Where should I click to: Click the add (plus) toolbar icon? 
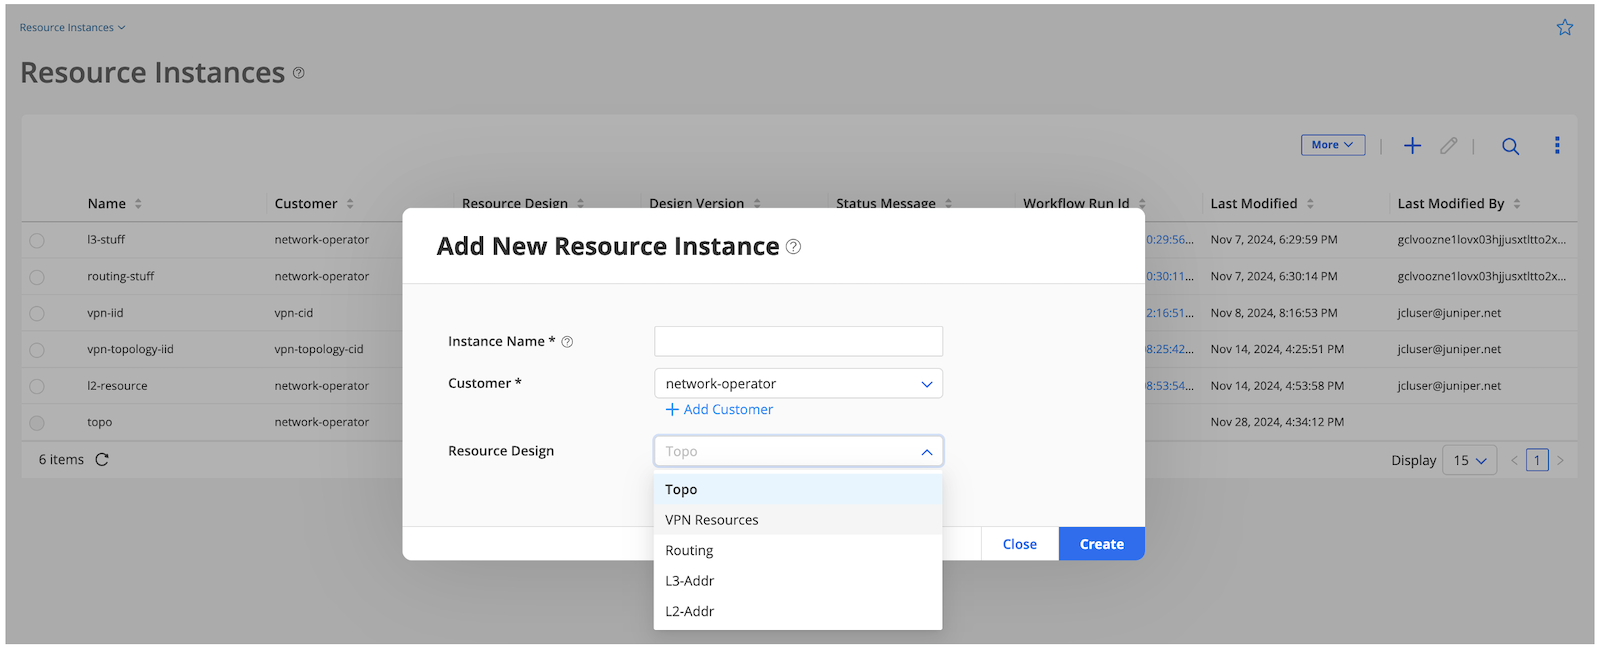tap(1412, 146)
